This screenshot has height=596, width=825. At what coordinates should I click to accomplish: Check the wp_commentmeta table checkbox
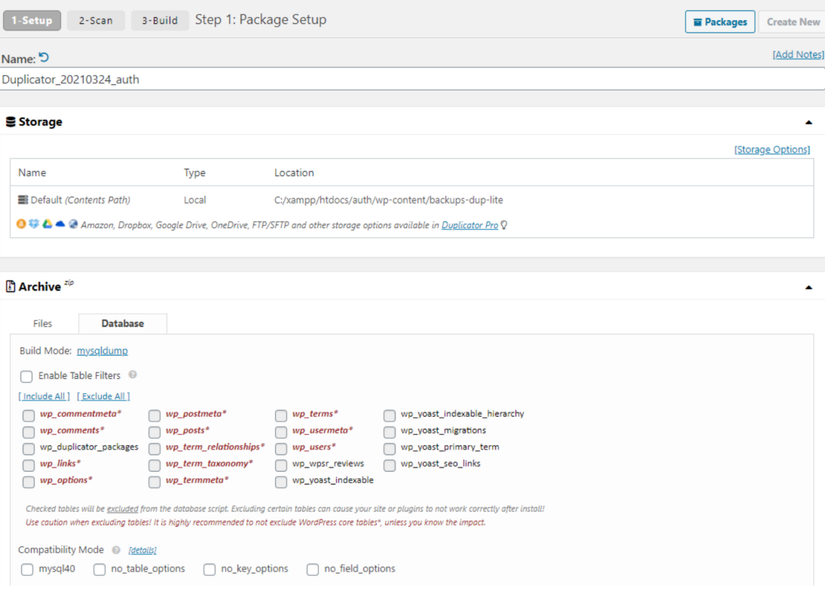click(28, 416)
